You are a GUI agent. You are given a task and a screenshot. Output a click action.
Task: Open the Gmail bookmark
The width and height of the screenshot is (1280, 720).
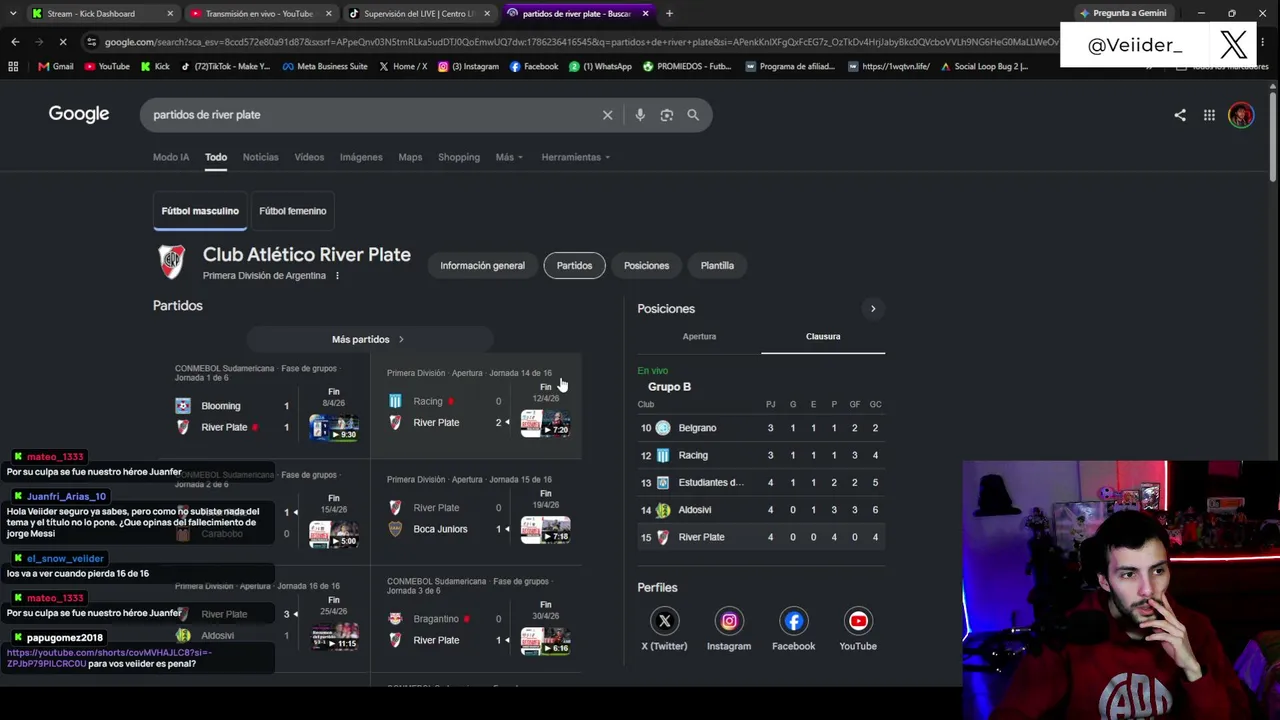56,67
